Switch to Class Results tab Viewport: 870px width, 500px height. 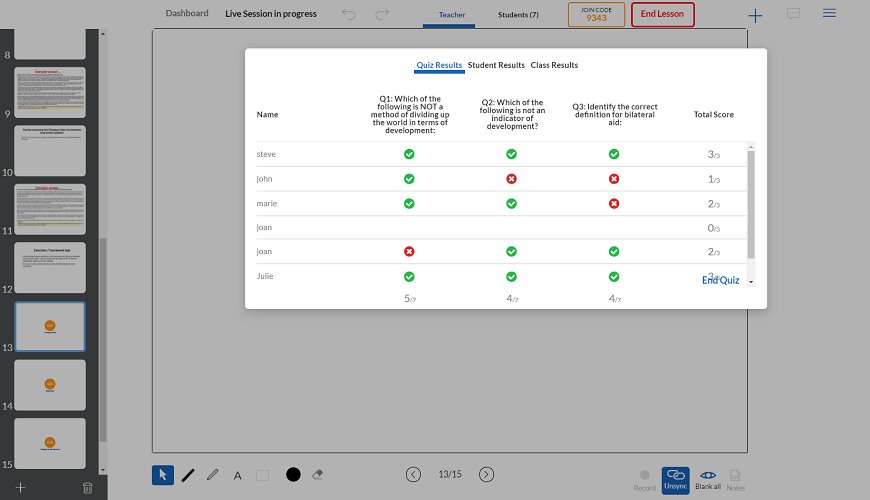pos(554,65)
